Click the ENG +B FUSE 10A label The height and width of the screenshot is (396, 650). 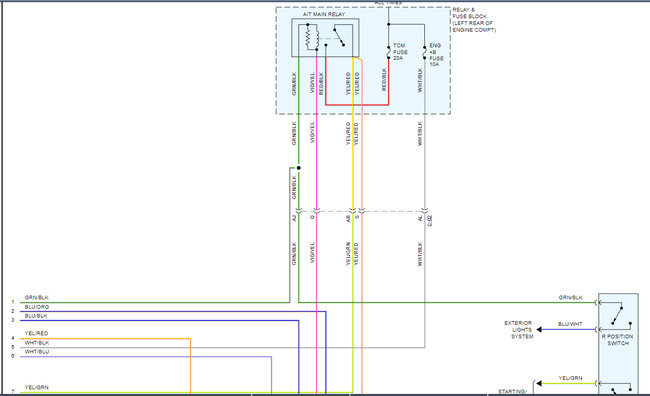coord(436,55)
